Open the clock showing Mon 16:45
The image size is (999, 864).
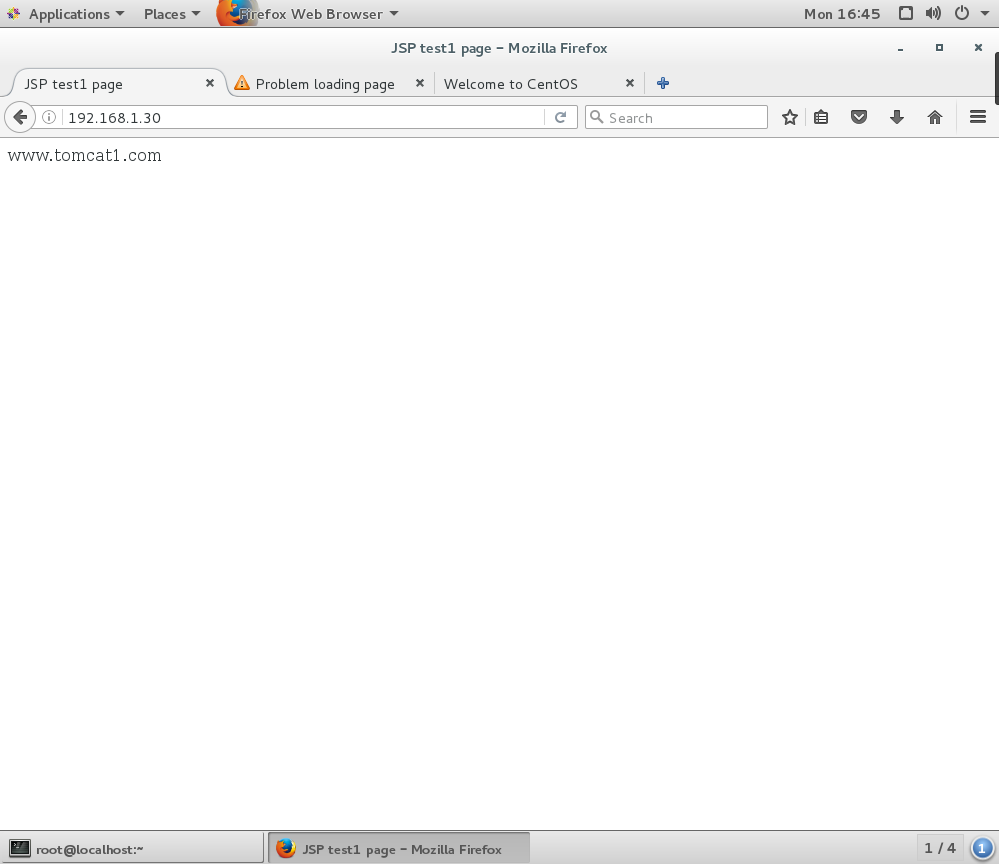(x=842, y=13)
